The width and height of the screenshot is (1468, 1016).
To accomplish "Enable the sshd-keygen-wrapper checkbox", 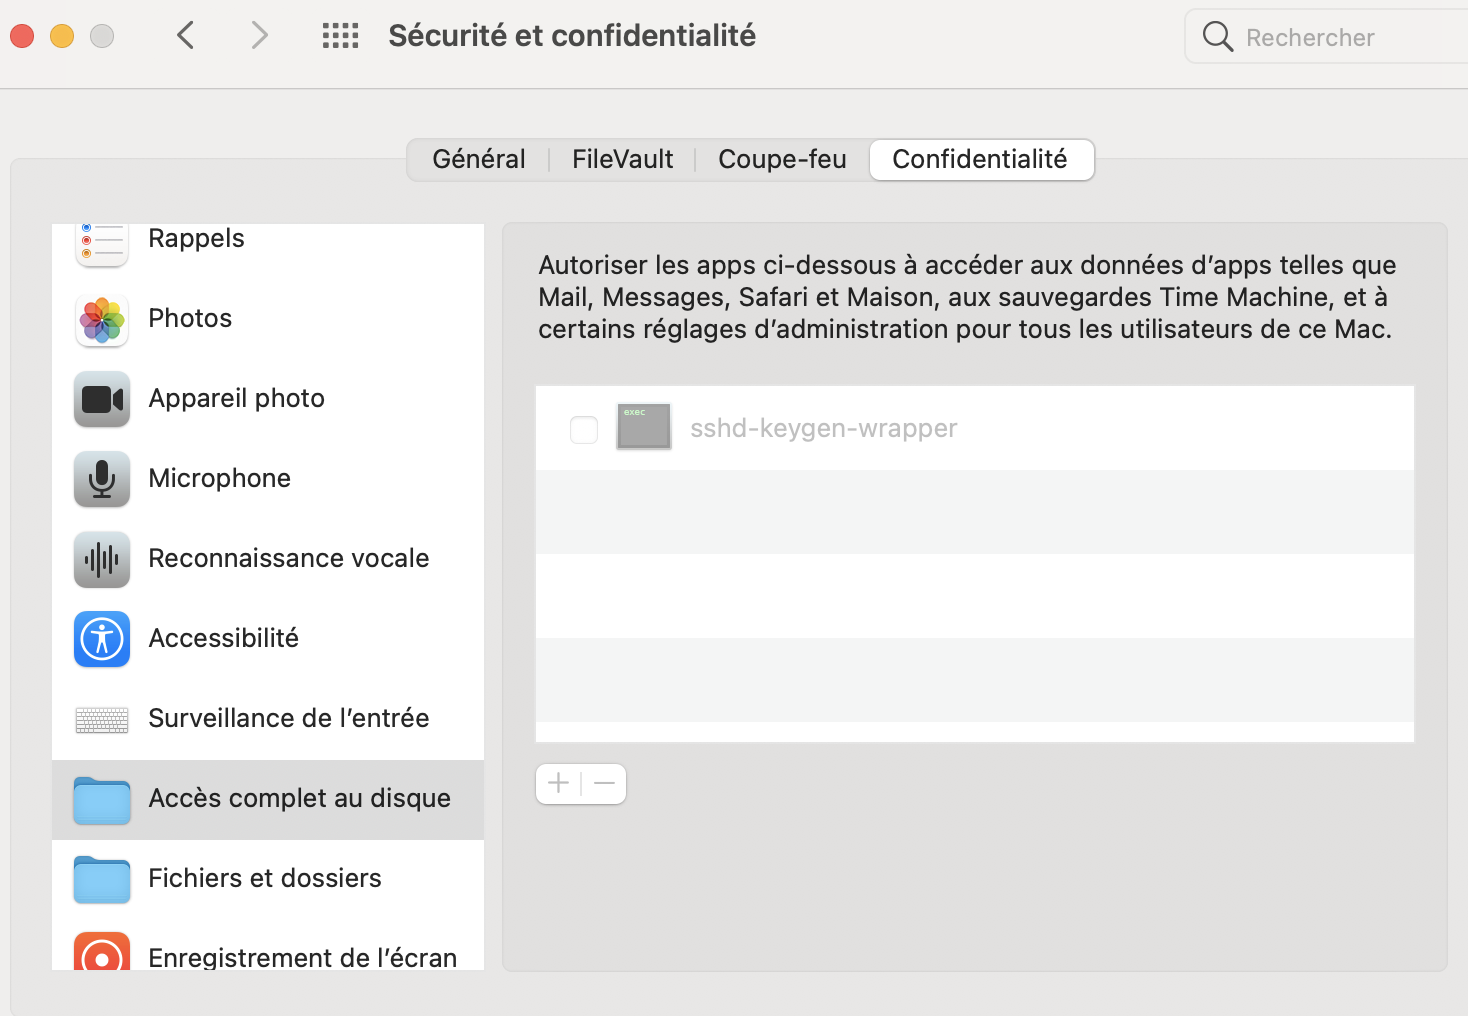I will [x=584, y=429].
